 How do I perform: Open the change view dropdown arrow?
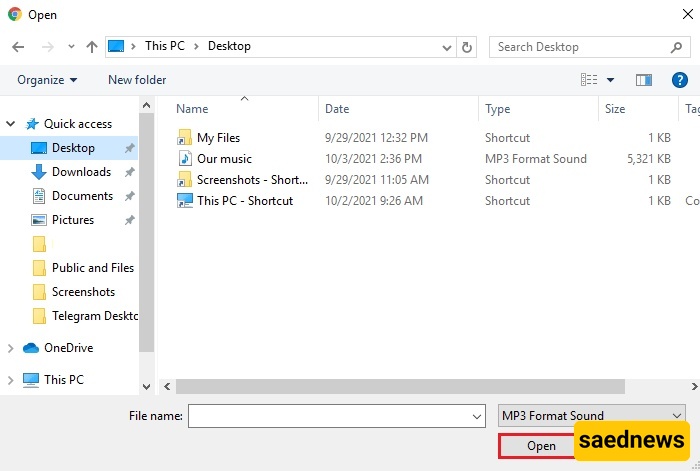[x=610, y=80]
